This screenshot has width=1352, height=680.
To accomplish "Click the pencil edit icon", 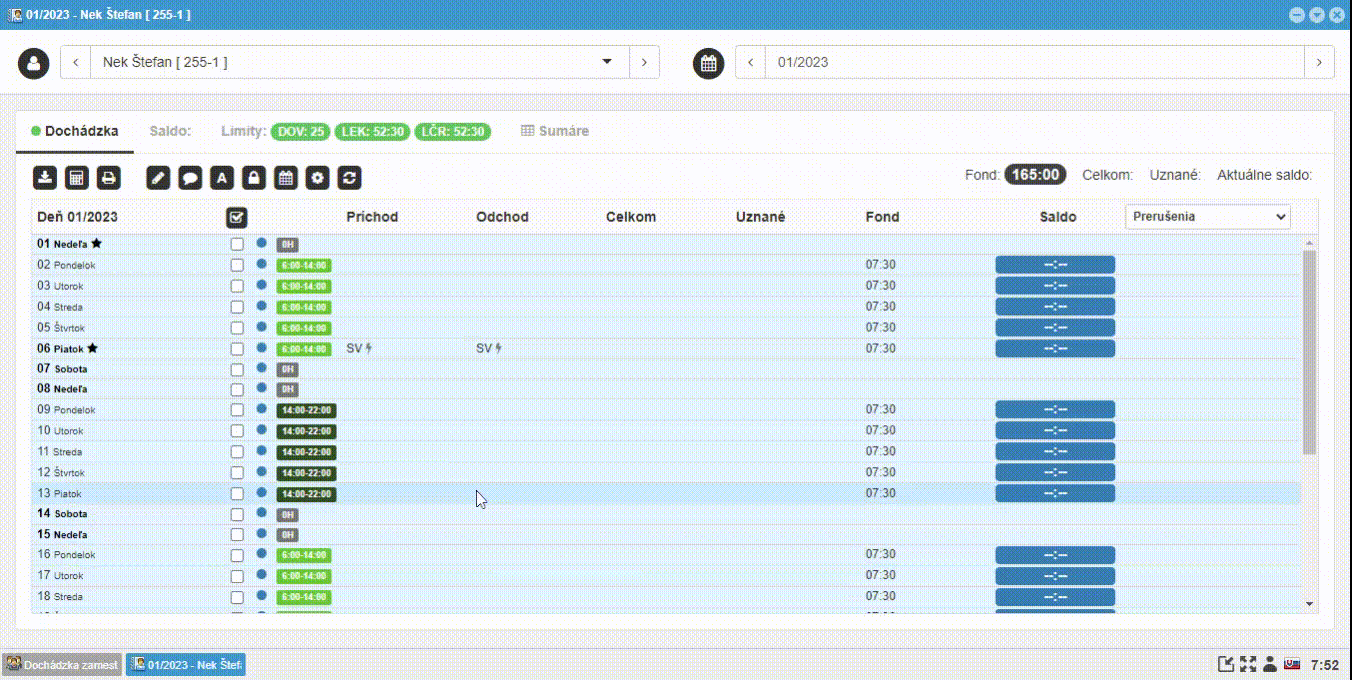I will tap(158, 178).
